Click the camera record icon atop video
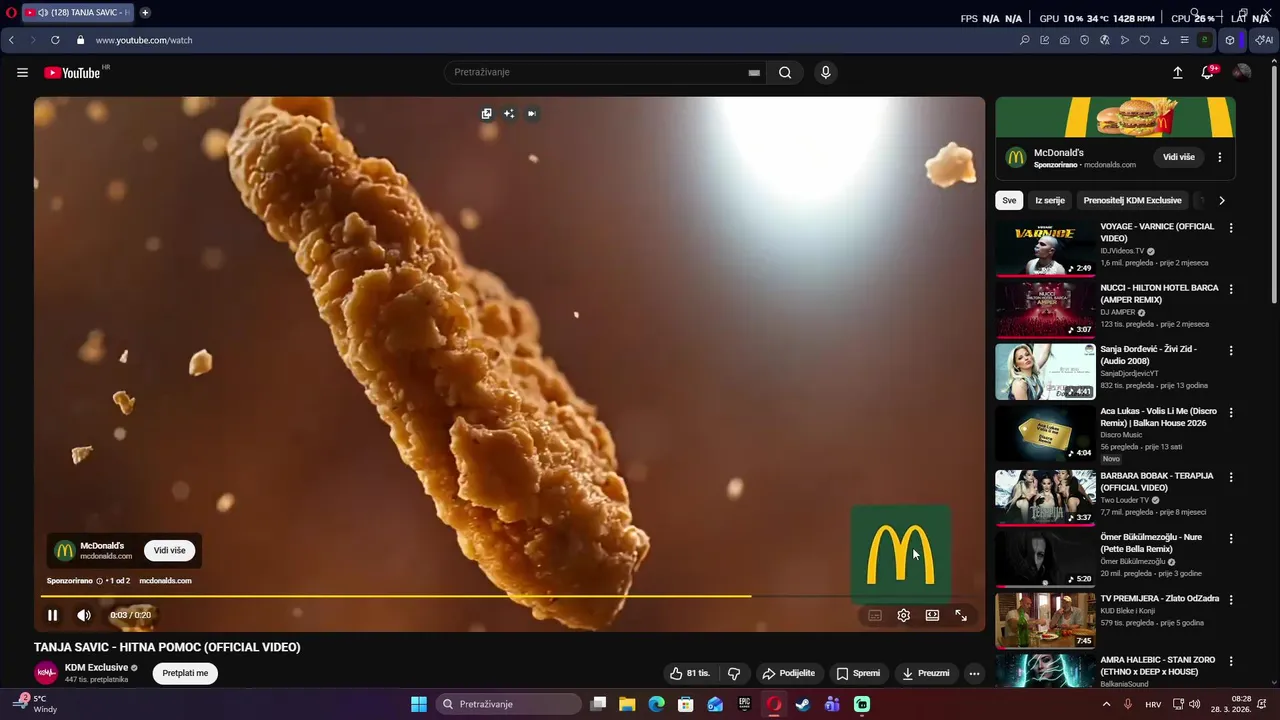Image resolution: width=1280 pixels, height=720 pixels. click(x=532, y=114)
